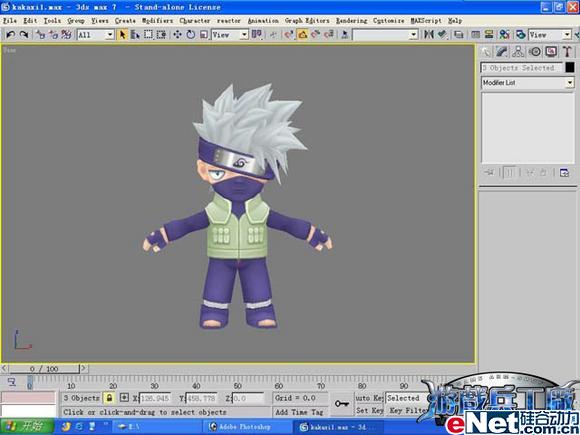Screen dimensions: 580x435
Task: Toggle the Spinner Snap icon
Action: 329,35
